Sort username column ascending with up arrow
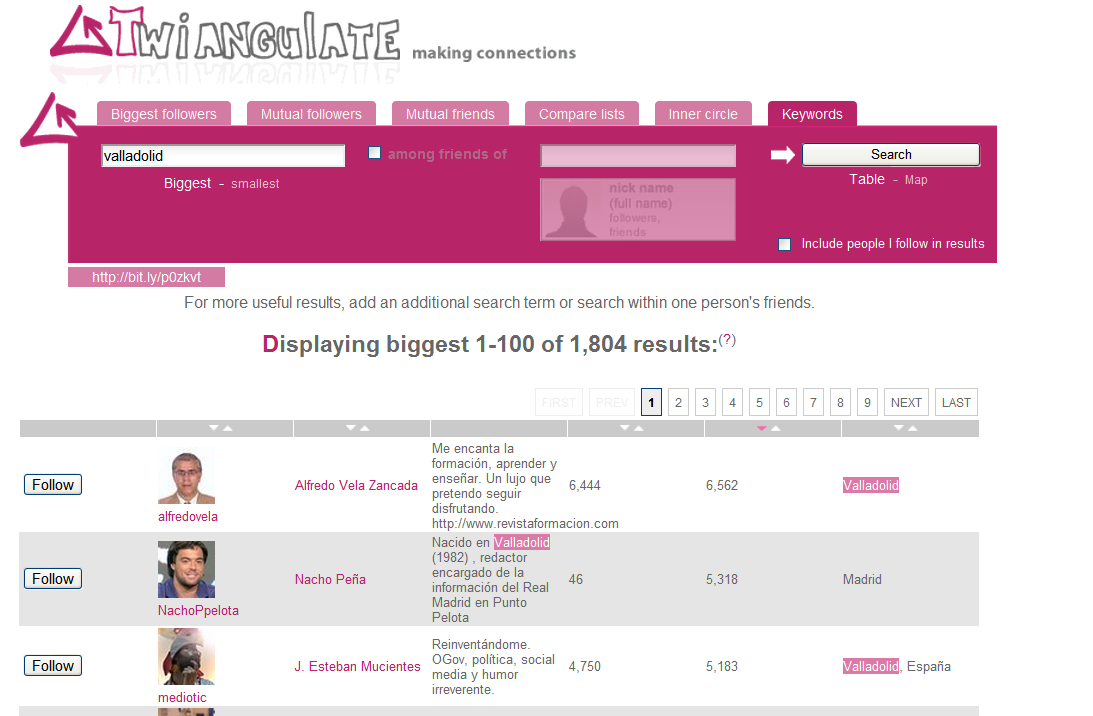 click(x=228, y=428)
